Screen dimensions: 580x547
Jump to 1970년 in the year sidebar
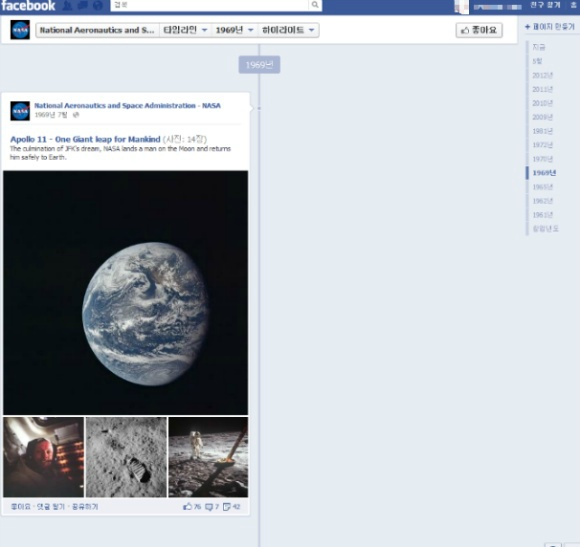coord(542,159)
